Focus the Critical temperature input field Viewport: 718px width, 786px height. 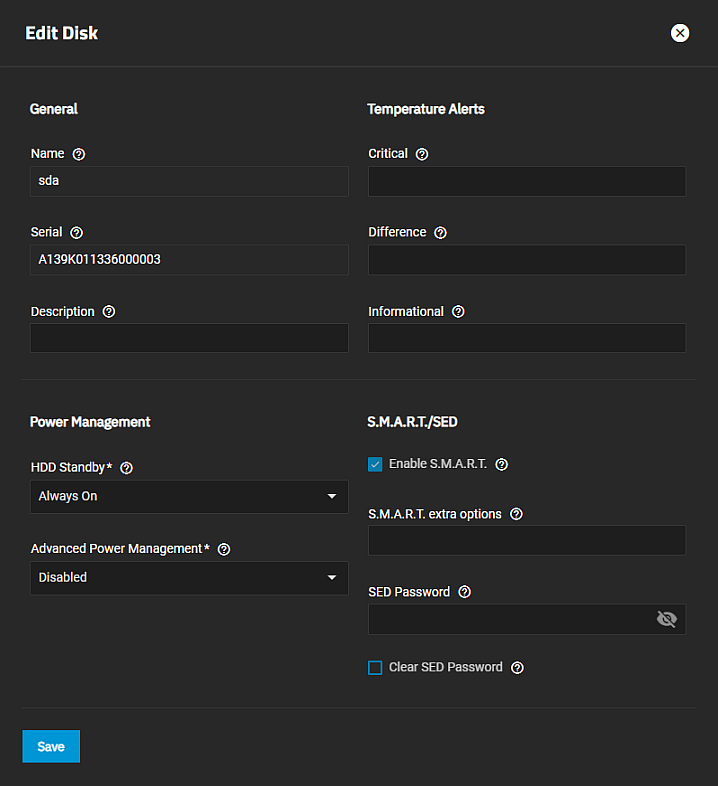pyautogui.click(x=527, y=181)
